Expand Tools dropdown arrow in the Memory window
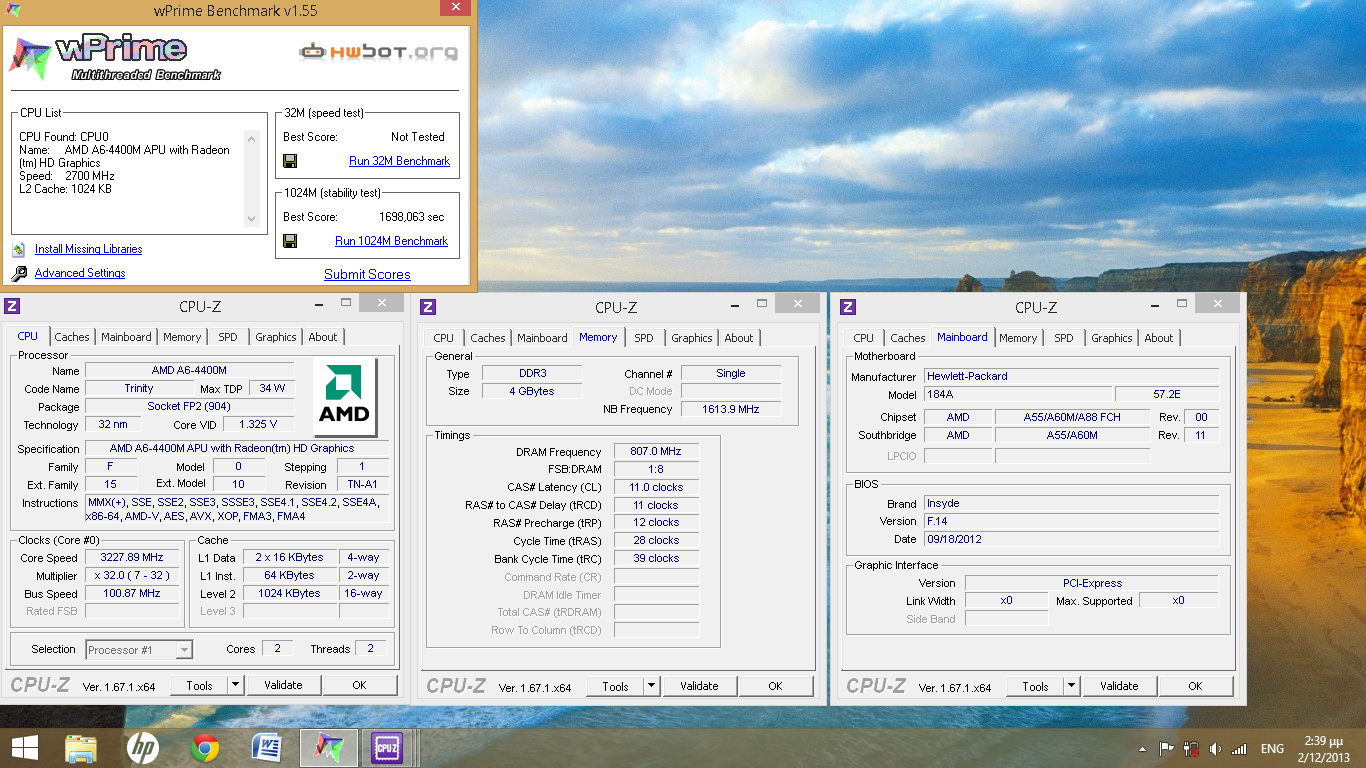The width and height of the screenshot is (1366, 768). [x=652, y=686]
